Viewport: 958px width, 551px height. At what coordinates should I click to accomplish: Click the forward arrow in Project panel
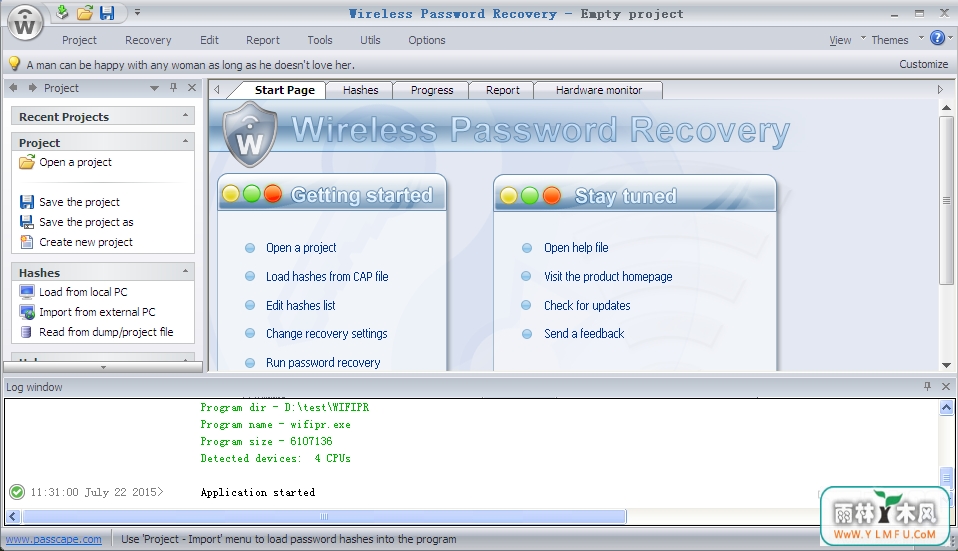point(32,88)
